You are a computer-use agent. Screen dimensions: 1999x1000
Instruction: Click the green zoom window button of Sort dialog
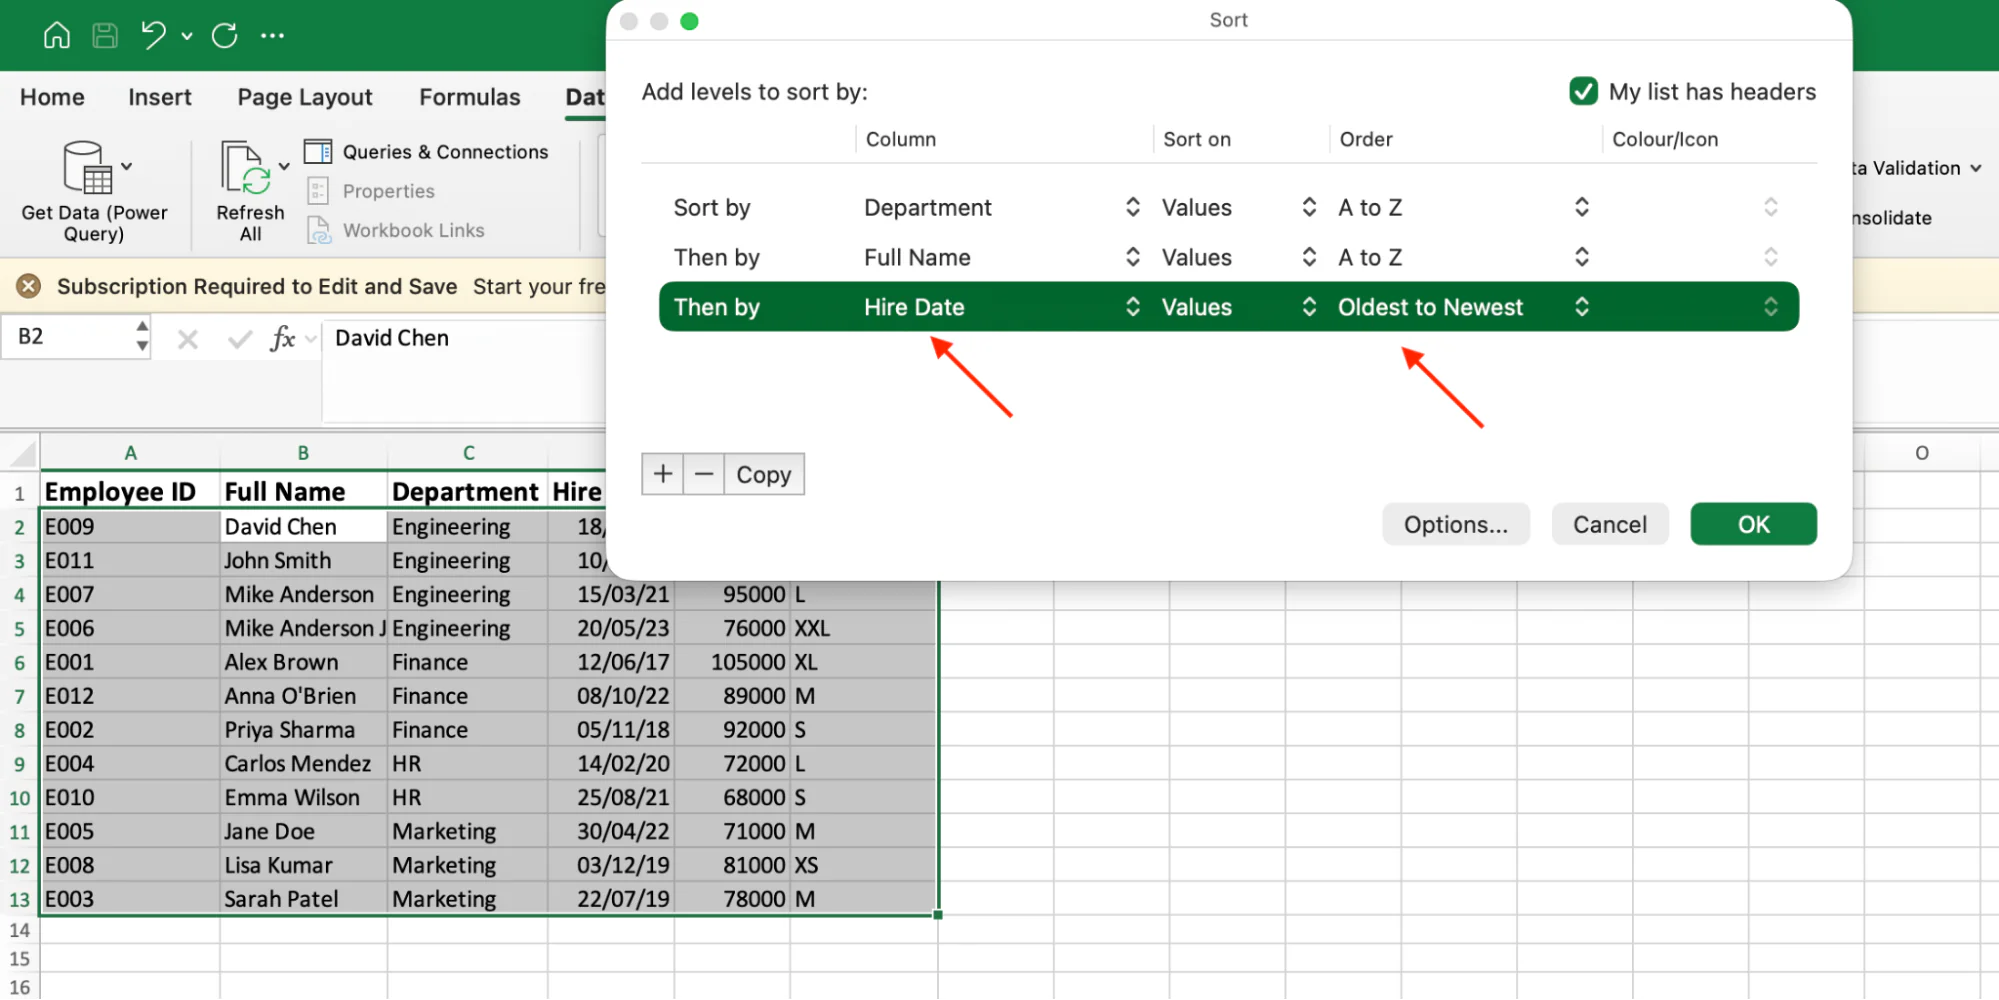pyautogui.click(x=689, y=21)
